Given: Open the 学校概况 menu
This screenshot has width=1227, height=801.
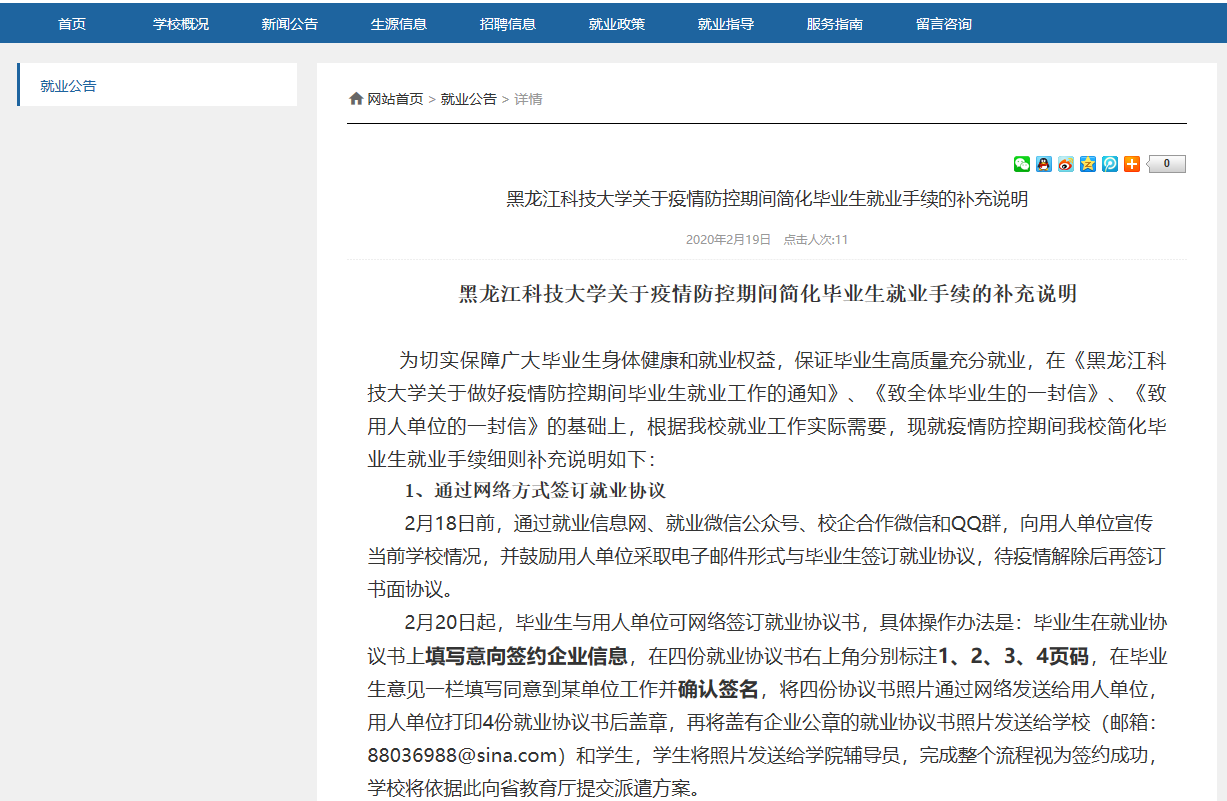Looking at the screenshot, I should (x=181, y=24).
